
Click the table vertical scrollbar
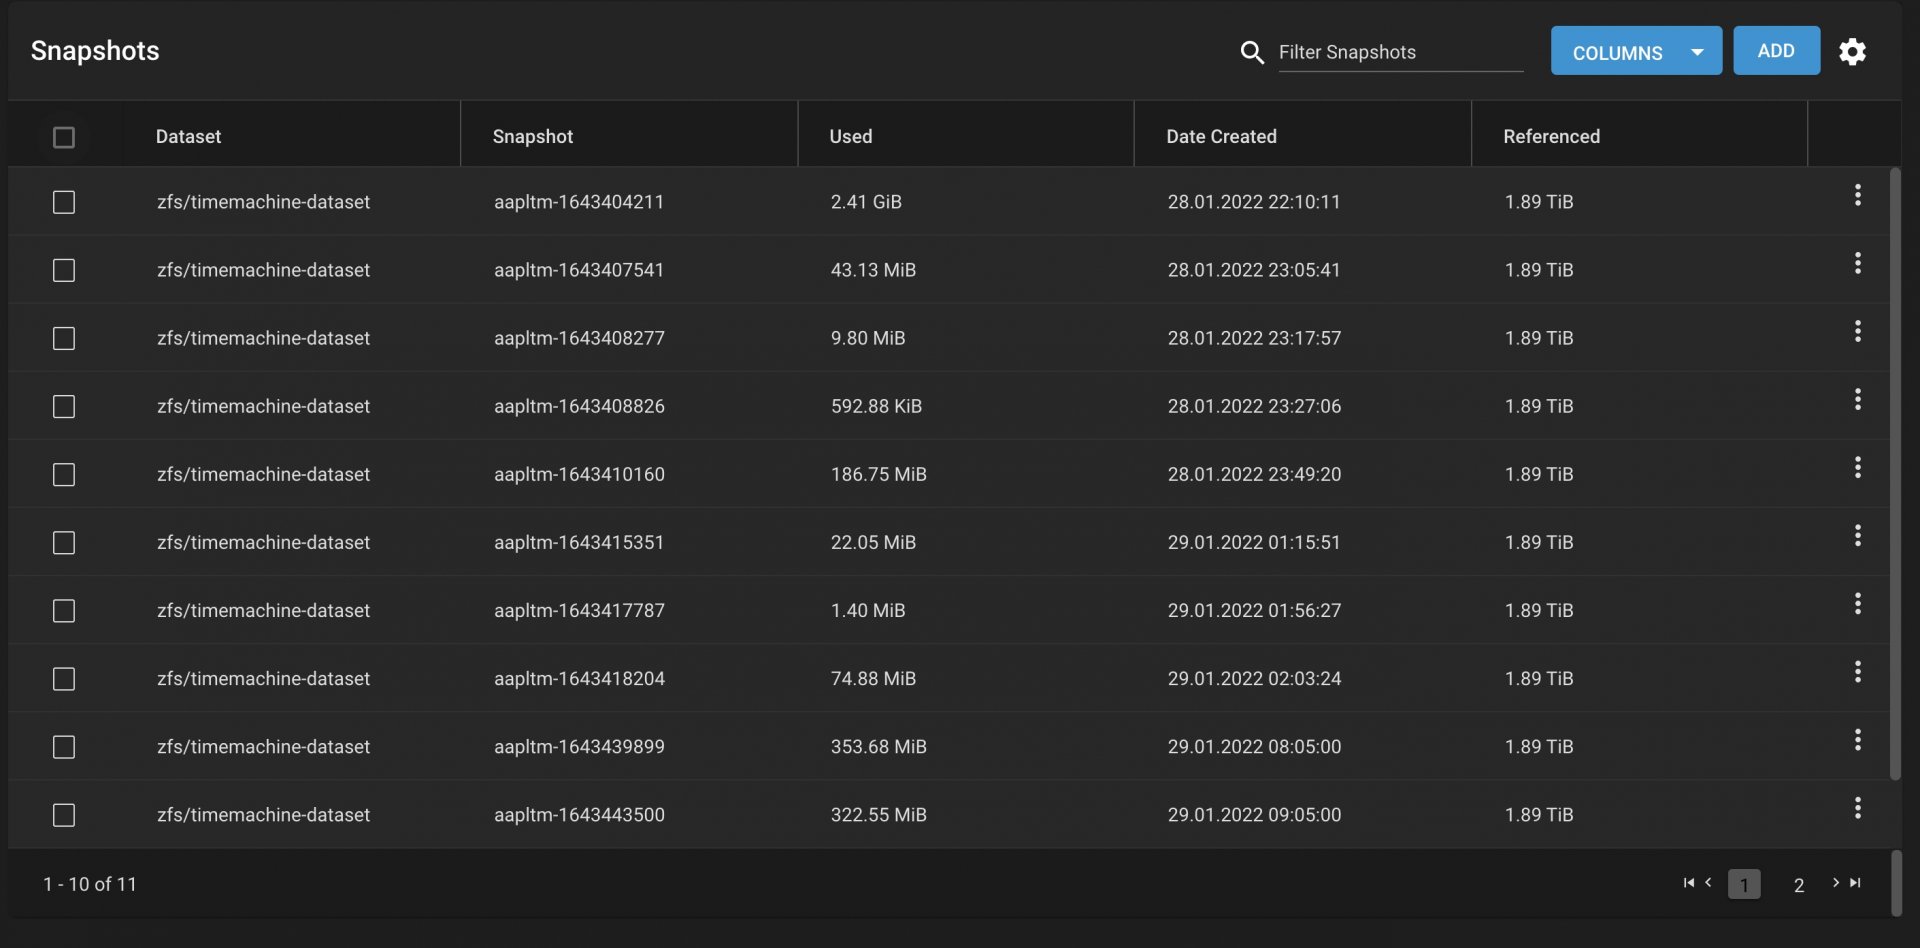pos(1894,475)
